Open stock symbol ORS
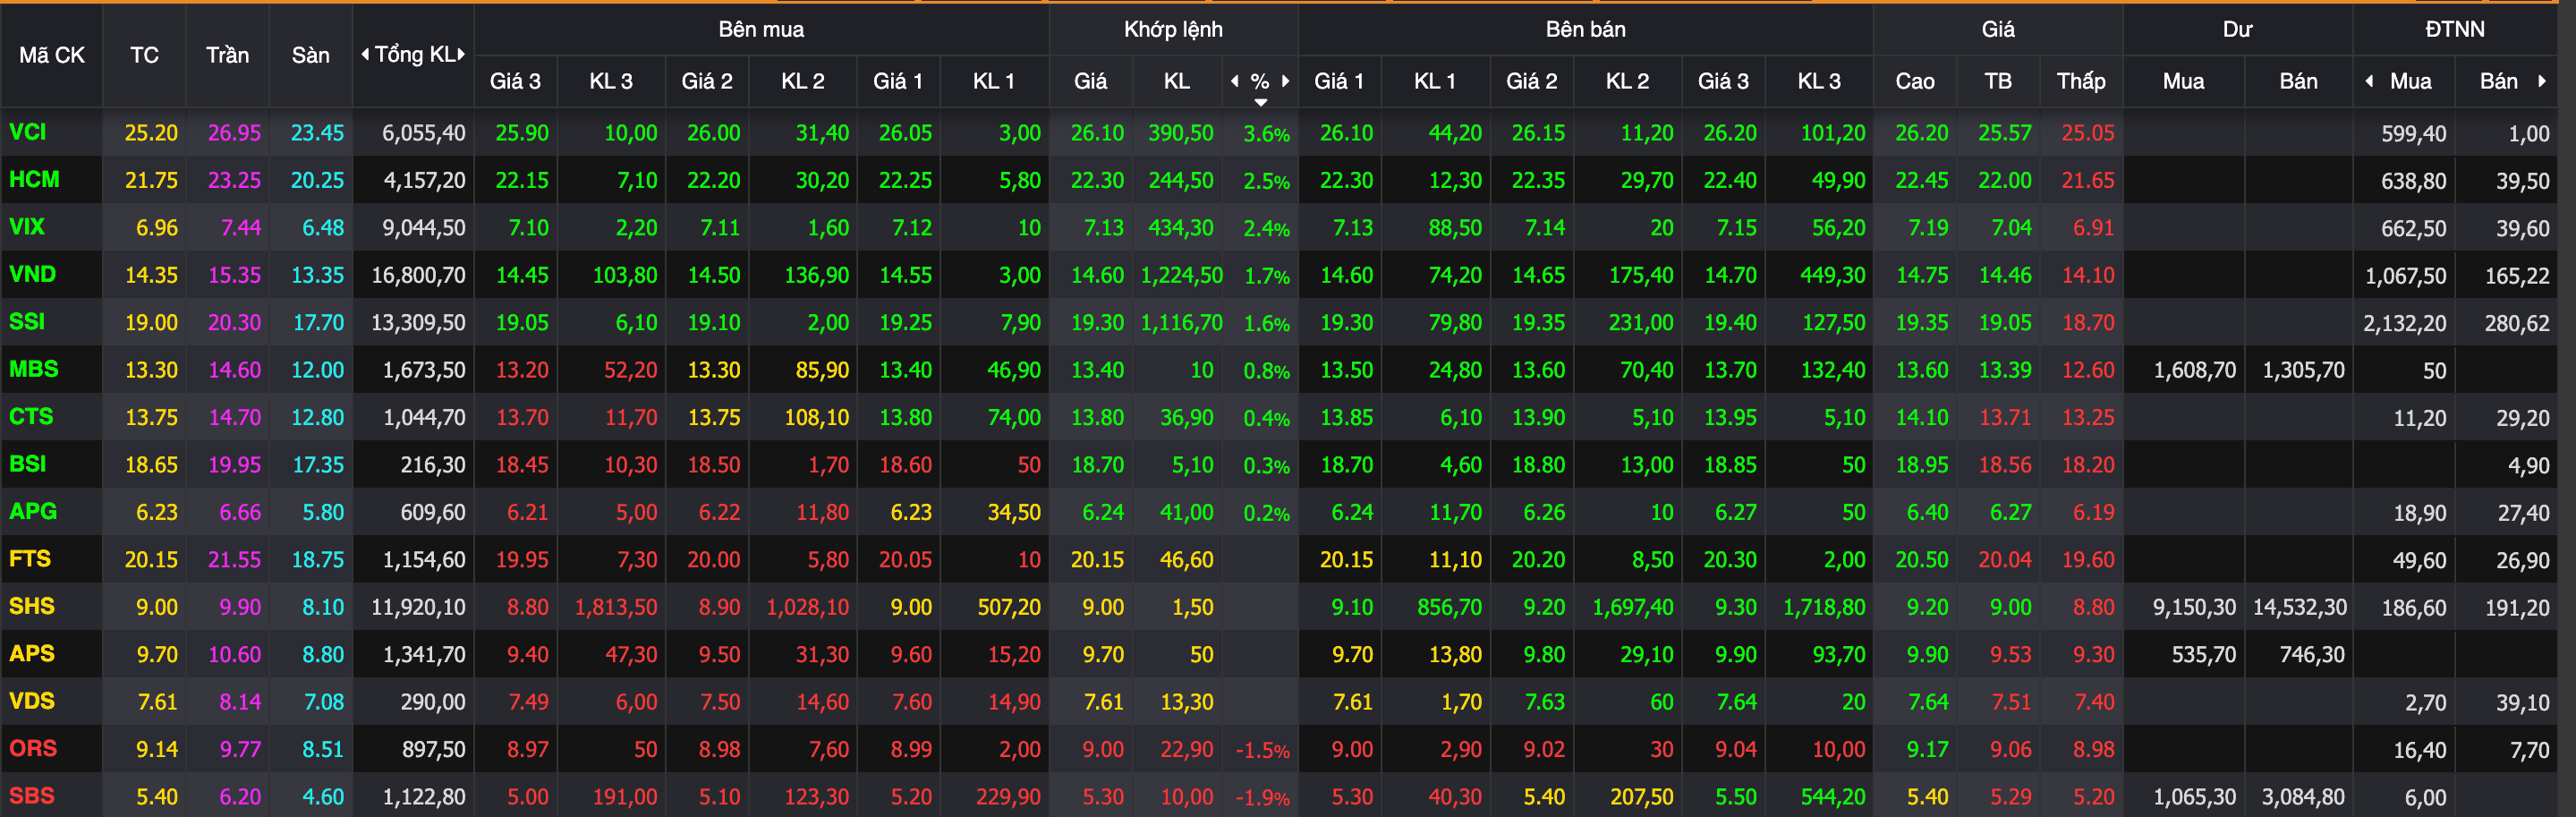The image size is (2576, 817). (x=33, y=748)
